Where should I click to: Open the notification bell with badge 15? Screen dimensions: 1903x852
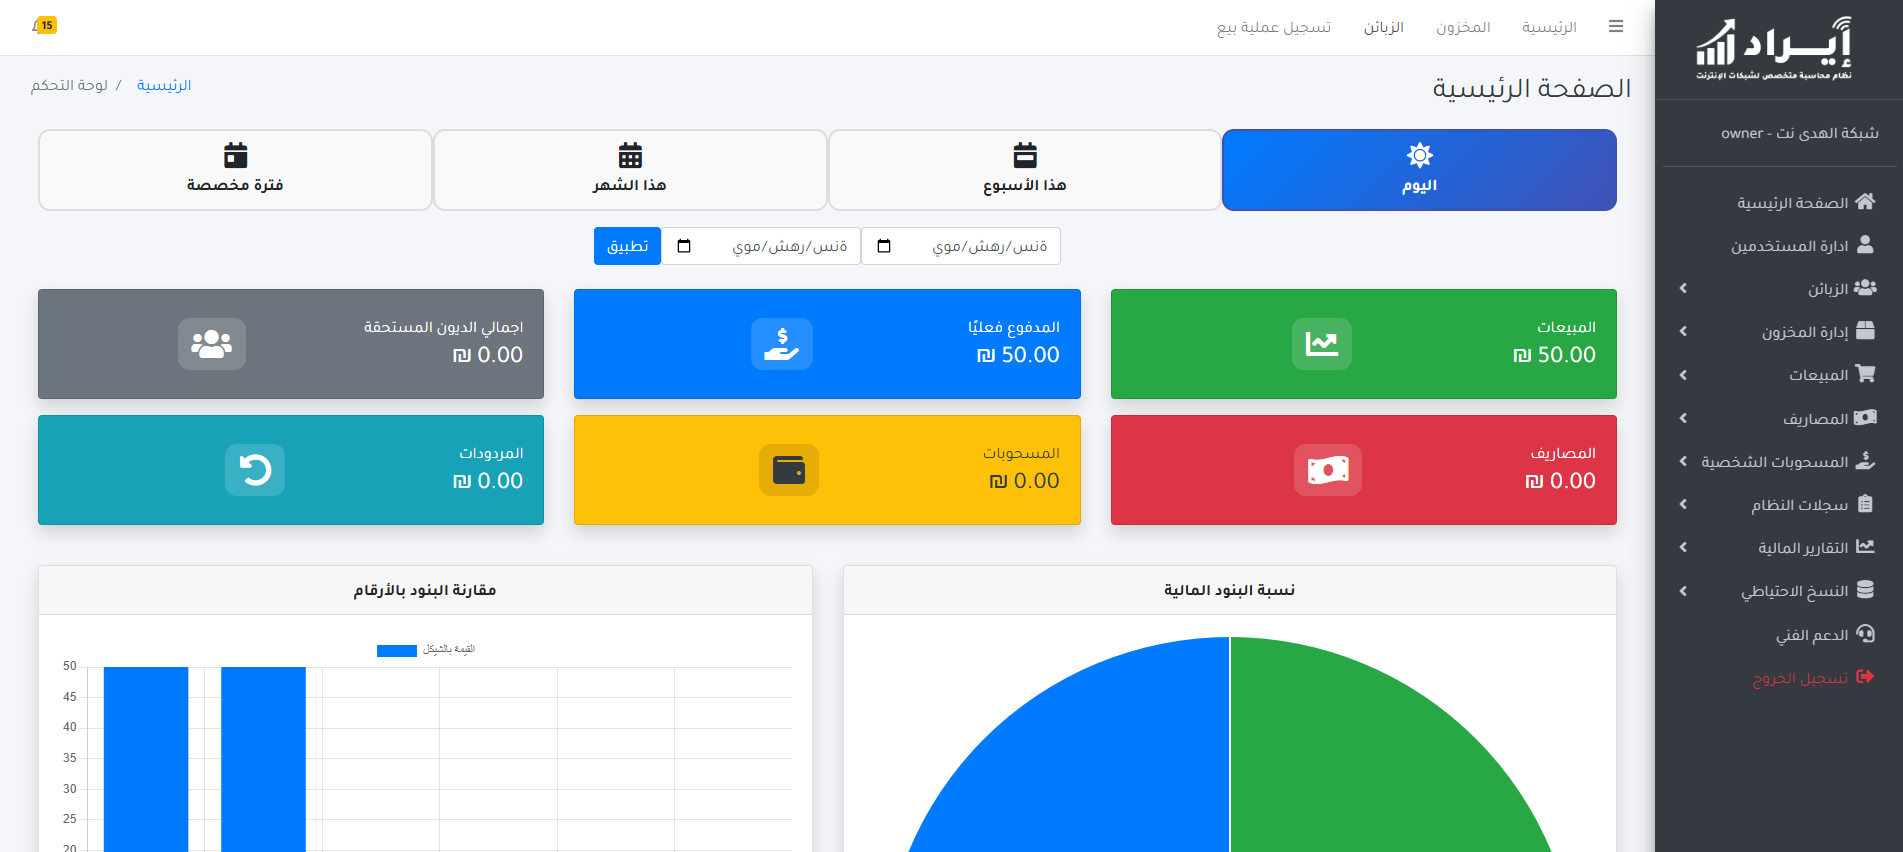click(44, 26)
